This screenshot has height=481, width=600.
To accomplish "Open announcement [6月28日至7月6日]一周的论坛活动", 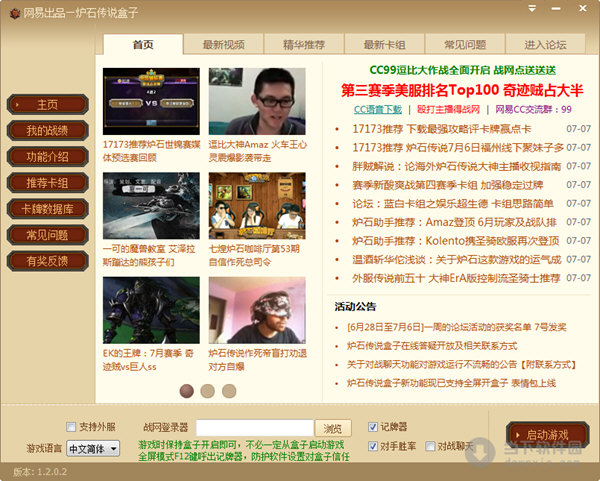I will (x=457, y=327).
